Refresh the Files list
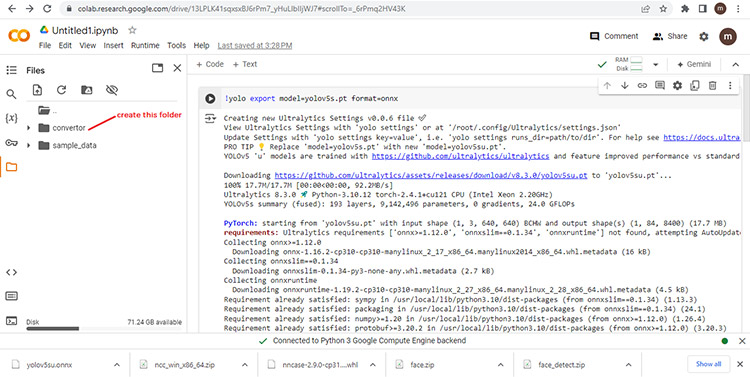This screenshot has width=750, height=377. click(x=61, y=90)
